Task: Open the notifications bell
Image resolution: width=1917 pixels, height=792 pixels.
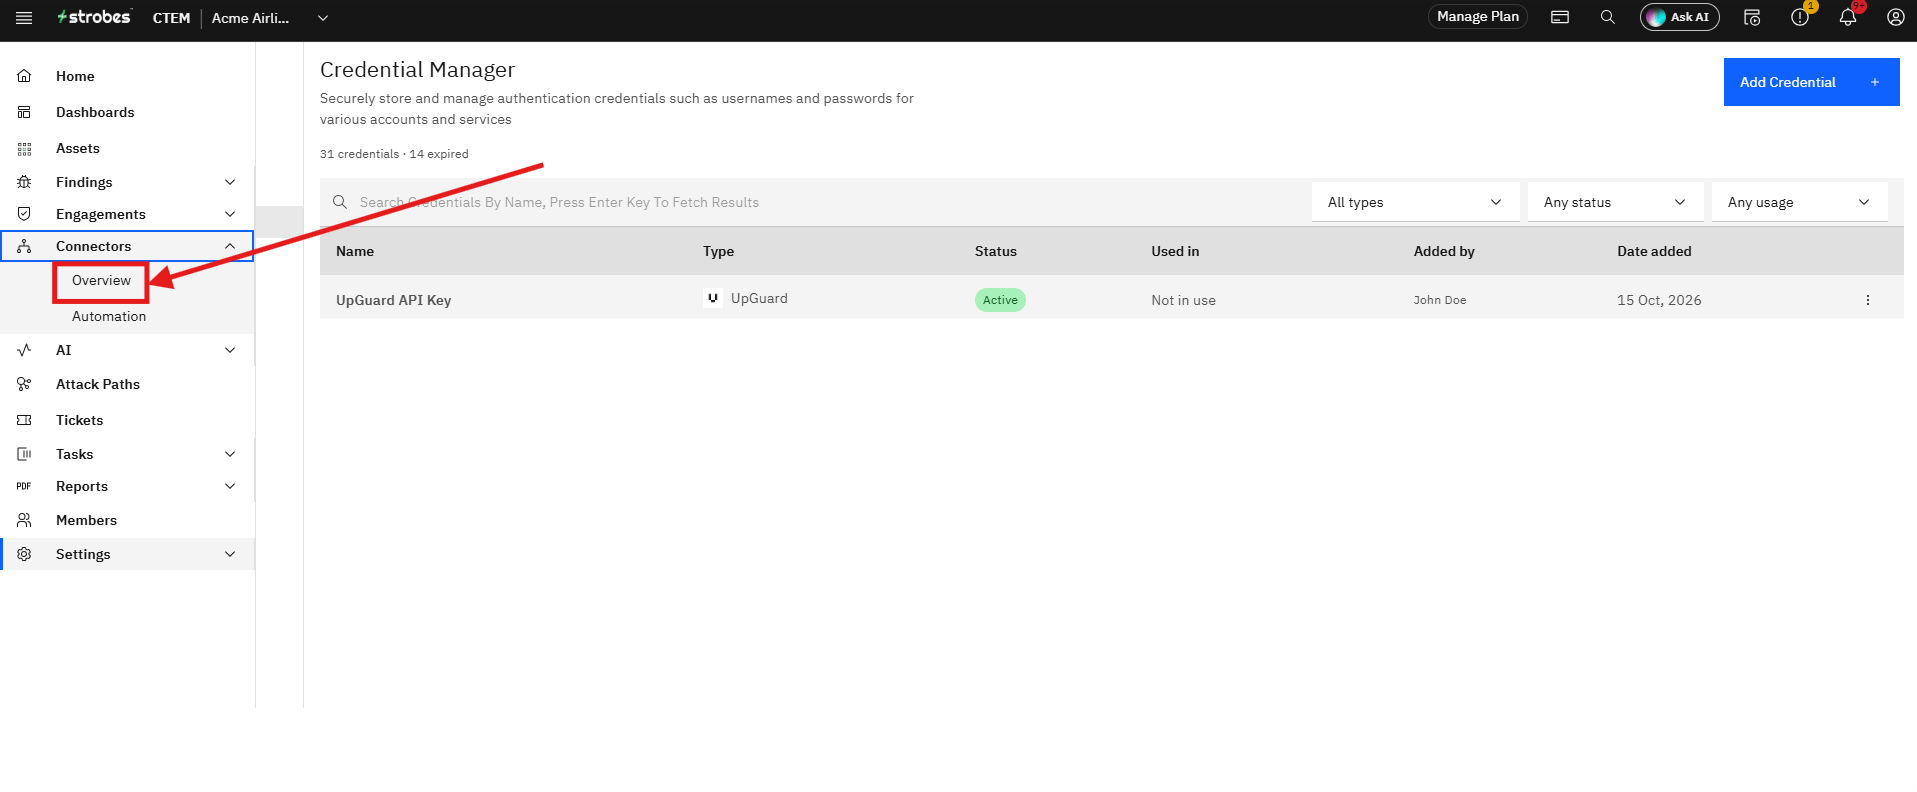Action: tap(1848, 17)
